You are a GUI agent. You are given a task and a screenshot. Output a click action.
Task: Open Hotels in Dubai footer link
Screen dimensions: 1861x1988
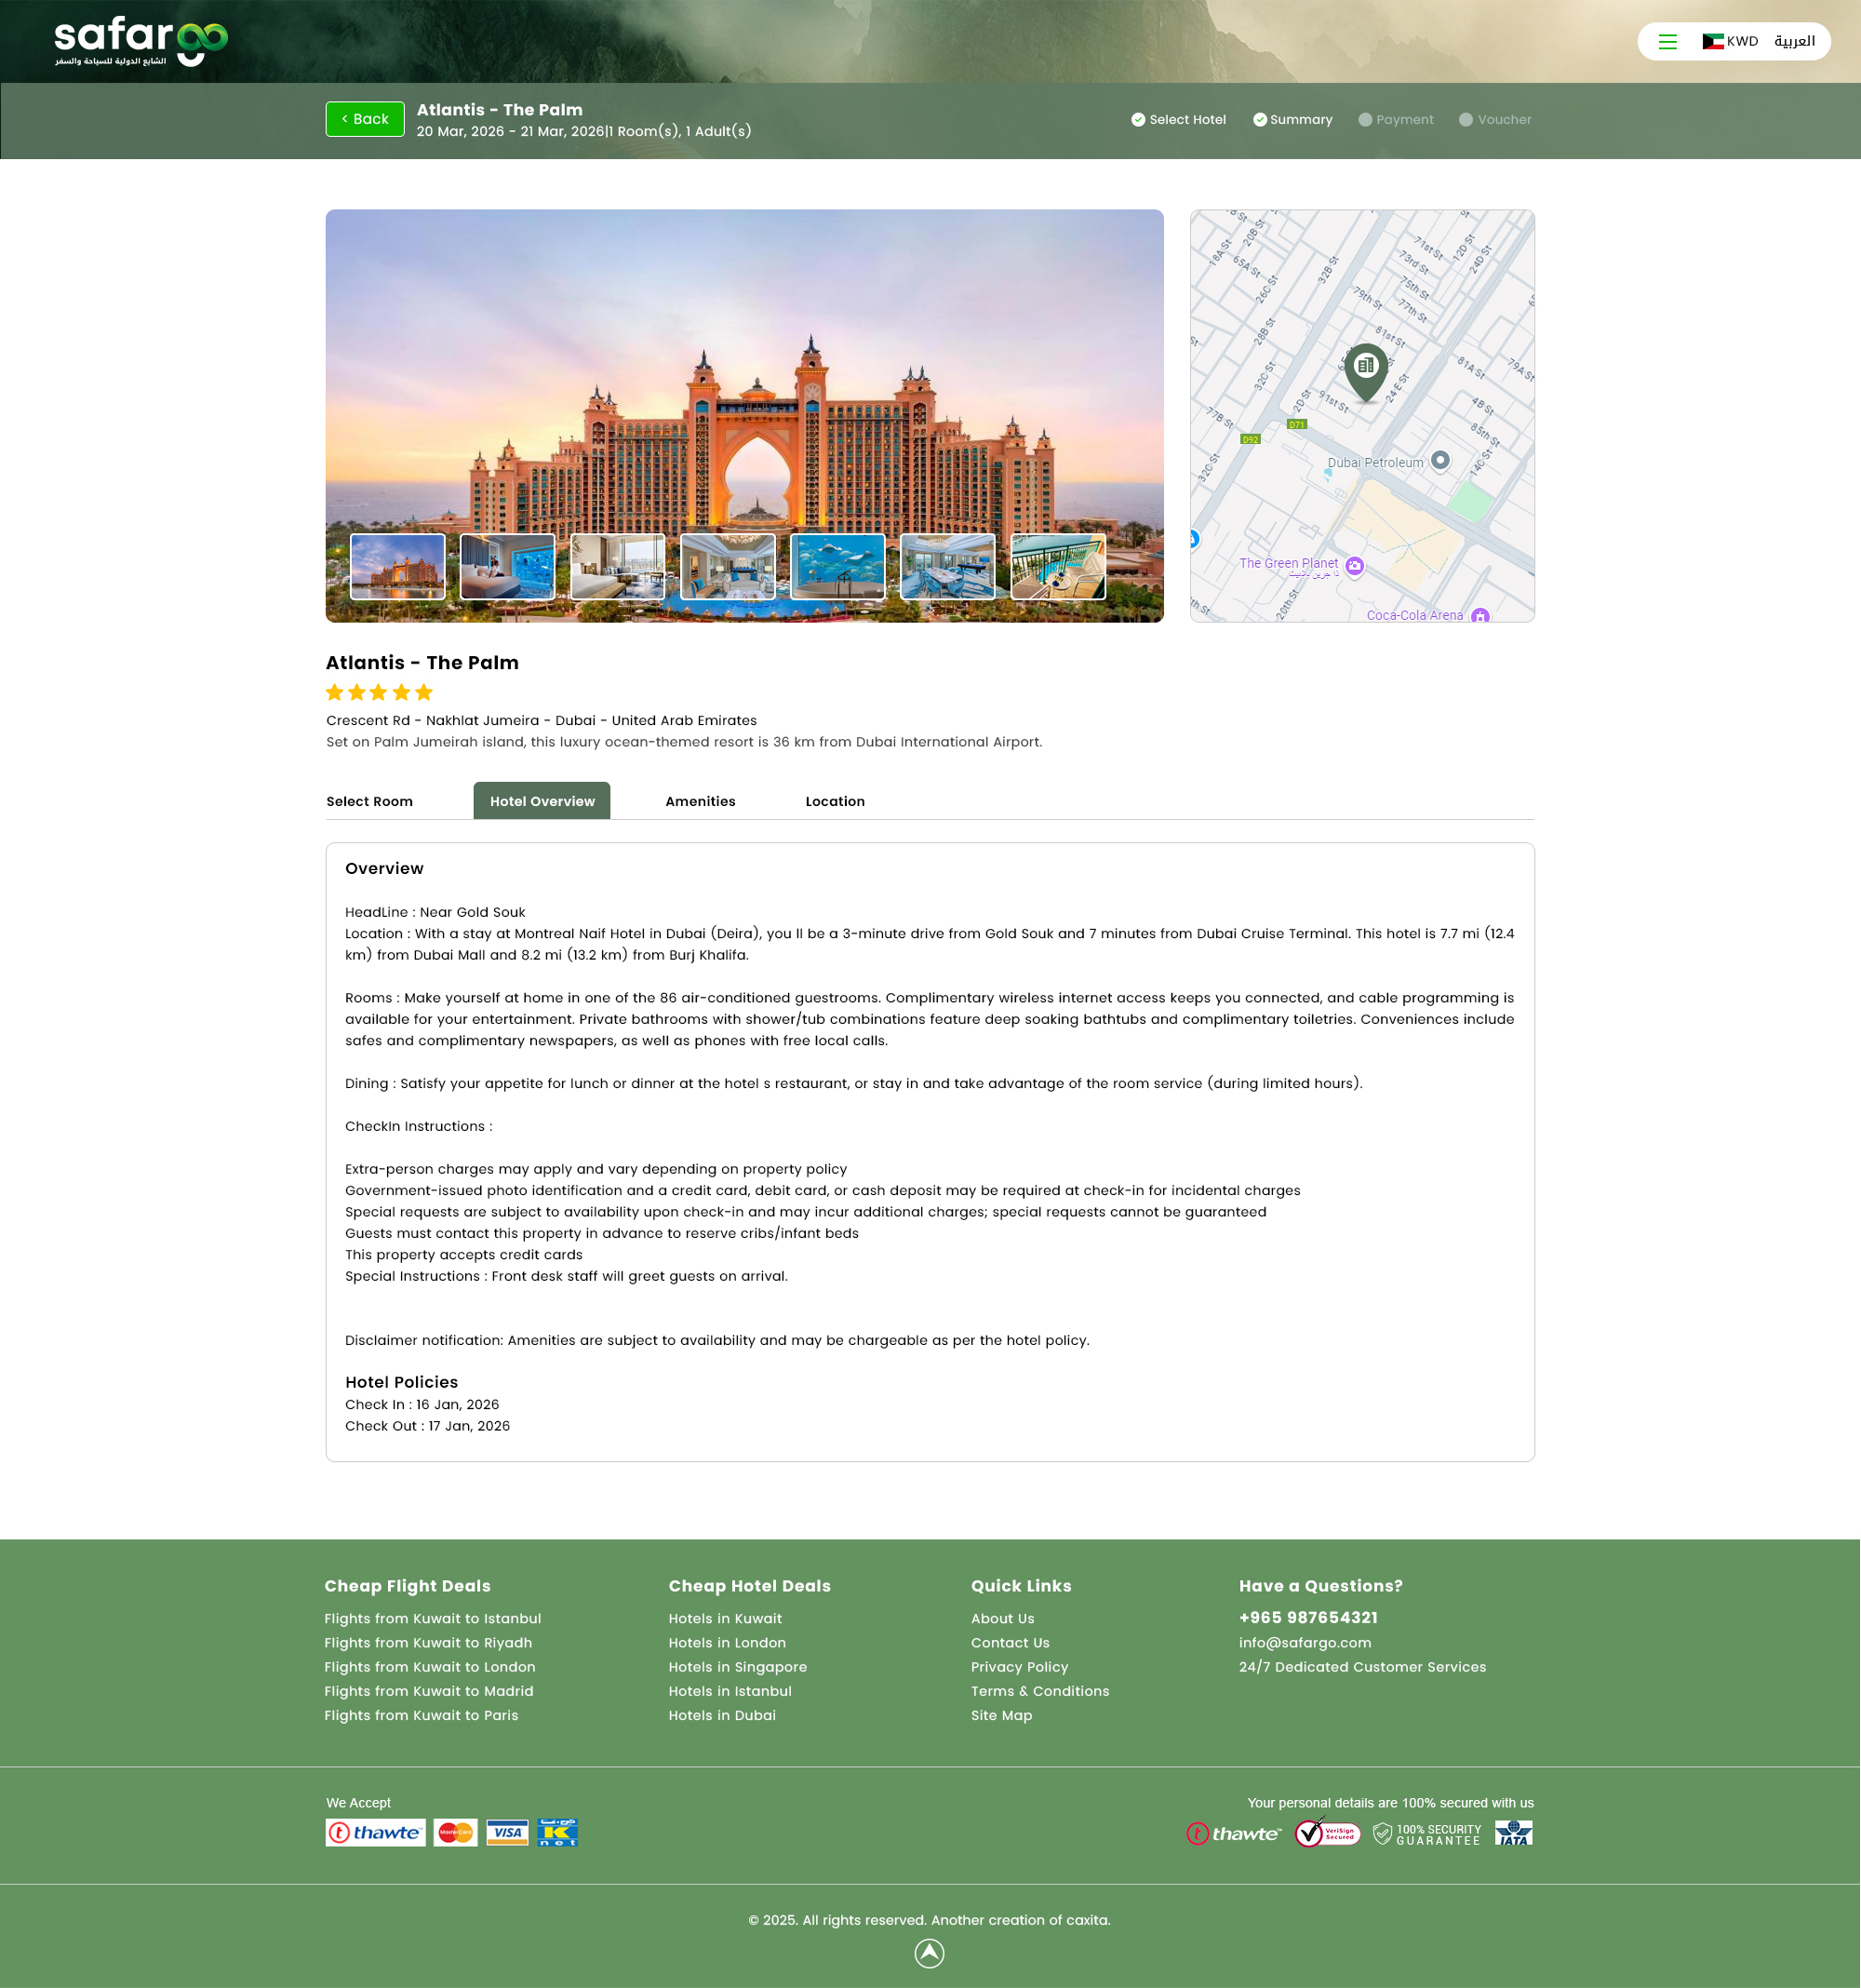click(722, 1715)
